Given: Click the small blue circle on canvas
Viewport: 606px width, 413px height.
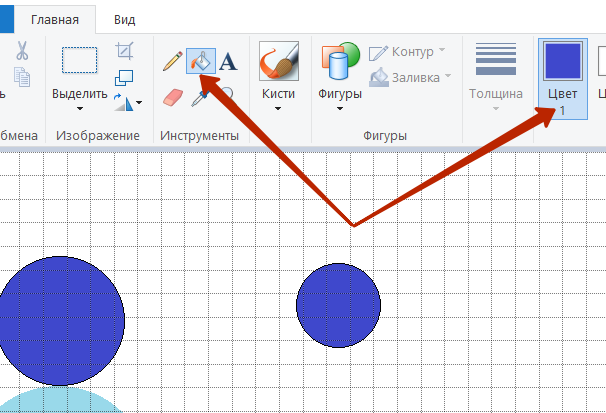Looking at the screenshot, I should coord(339,305).
